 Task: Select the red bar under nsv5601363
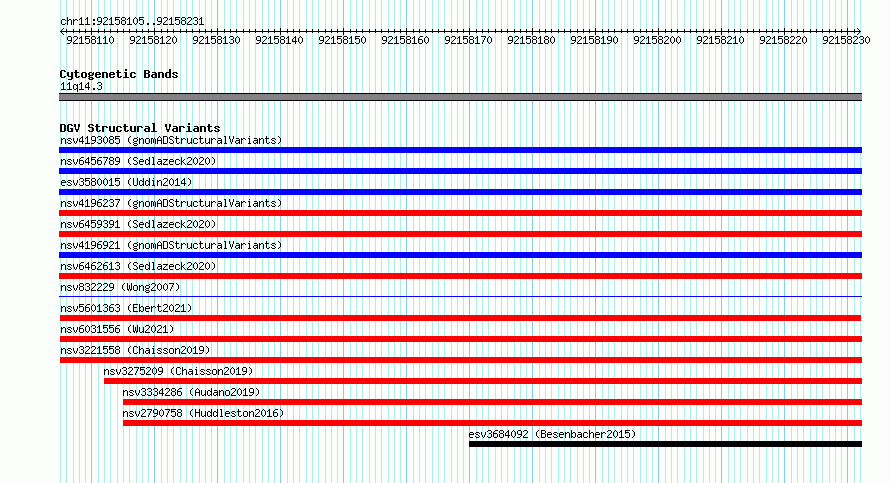tap(460, 318)
